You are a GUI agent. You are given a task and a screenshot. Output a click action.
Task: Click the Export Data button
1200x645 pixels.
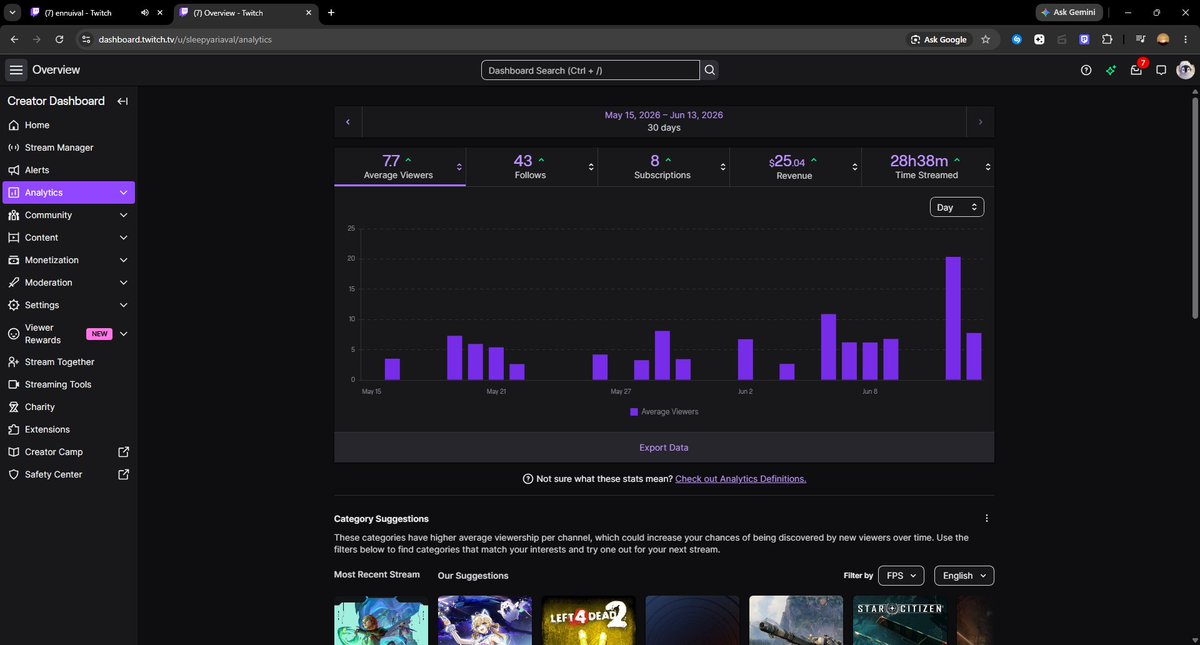664,447
